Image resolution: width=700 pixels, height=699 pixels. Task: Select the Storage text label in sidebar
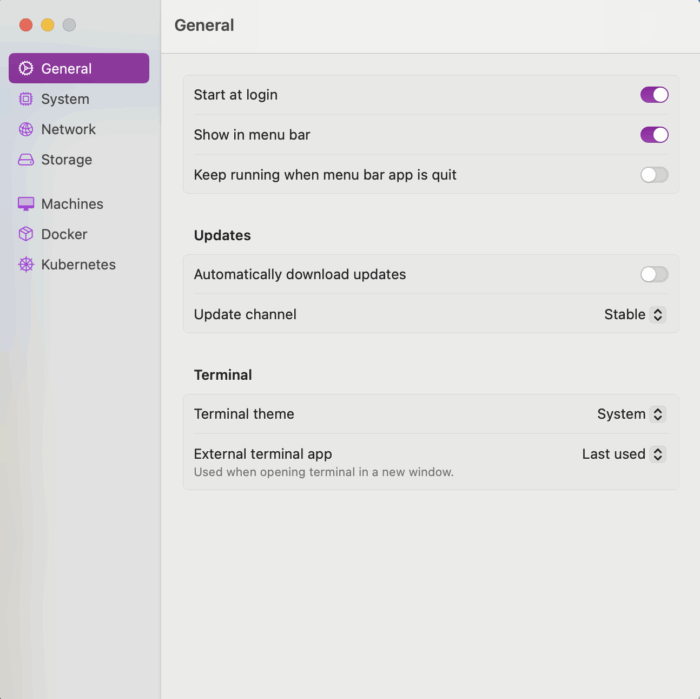click(66, 160)
